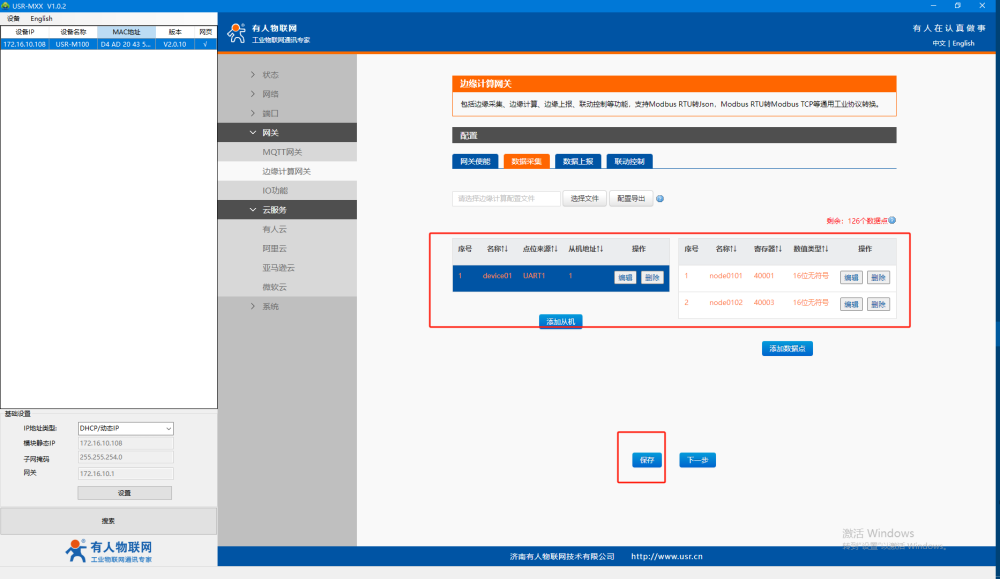Viewport: 1000px width, 579px height.
Task: Collapse the 云服务 sidebar section
Action: pyautogui.click(x=274, y=210)
